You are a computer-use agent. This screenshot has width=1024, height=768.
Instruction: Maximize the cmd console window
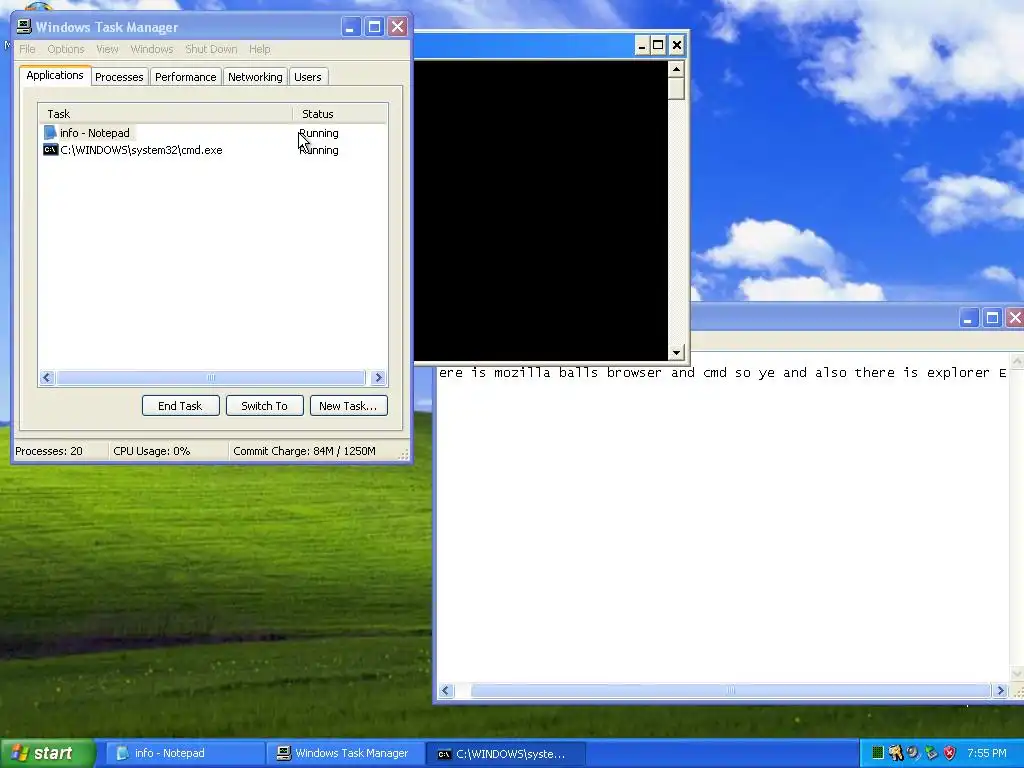pos(659,45)
